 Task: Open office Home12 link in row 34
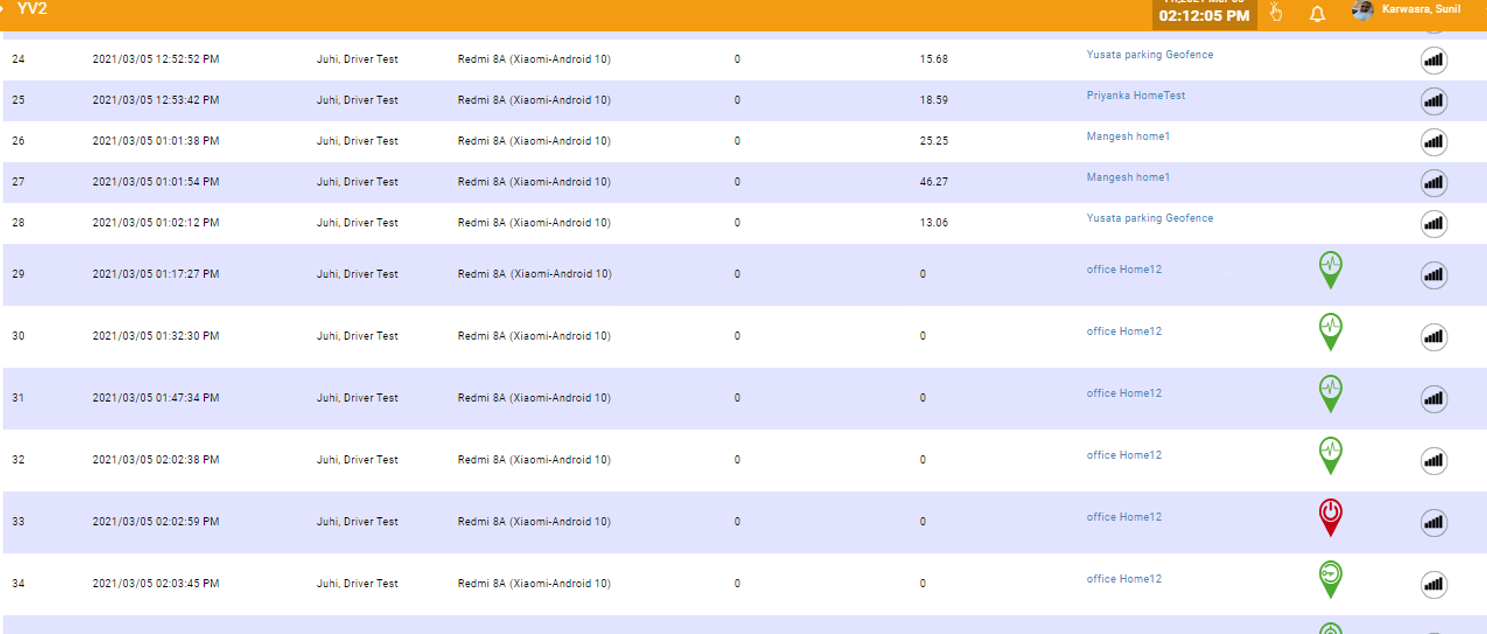click(x=1124, y=580)
